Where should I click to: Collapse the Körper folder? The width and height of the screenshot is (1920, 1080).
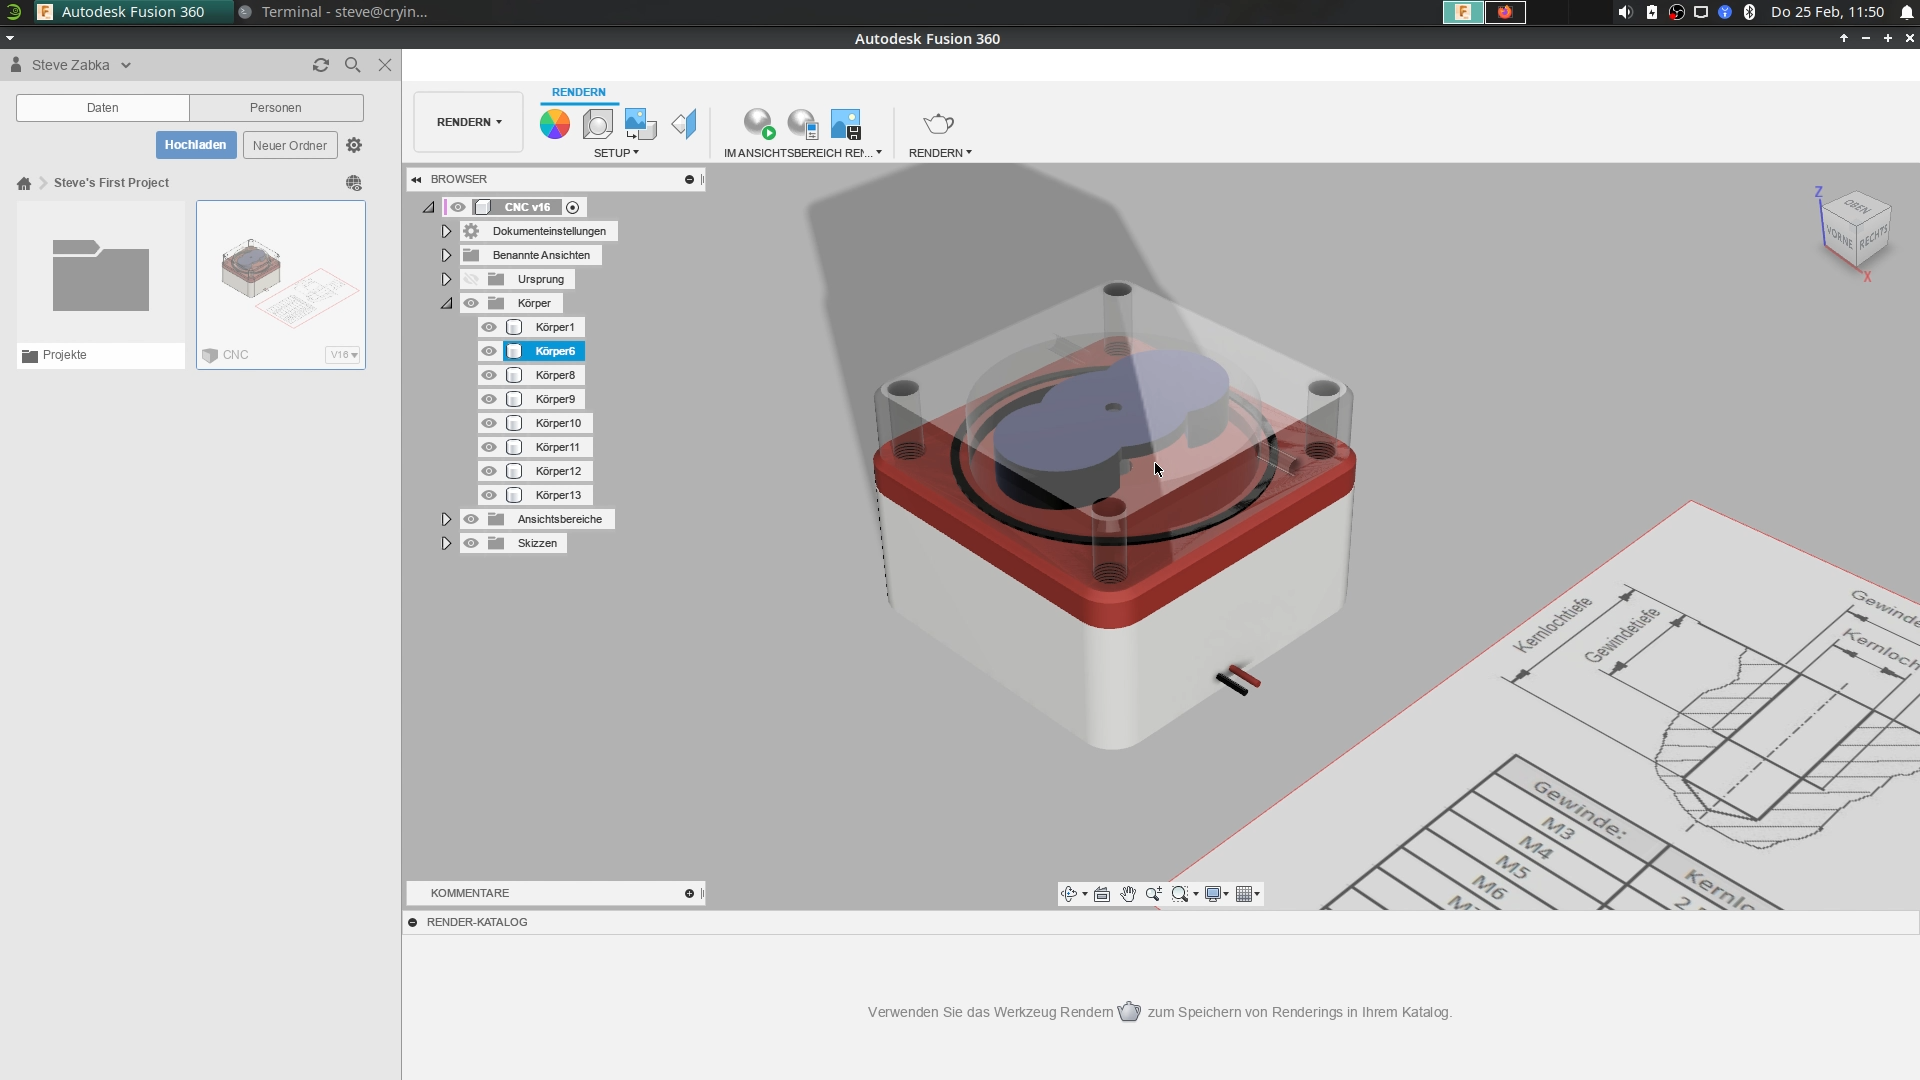pyautogui.click(x=446, y=303)
